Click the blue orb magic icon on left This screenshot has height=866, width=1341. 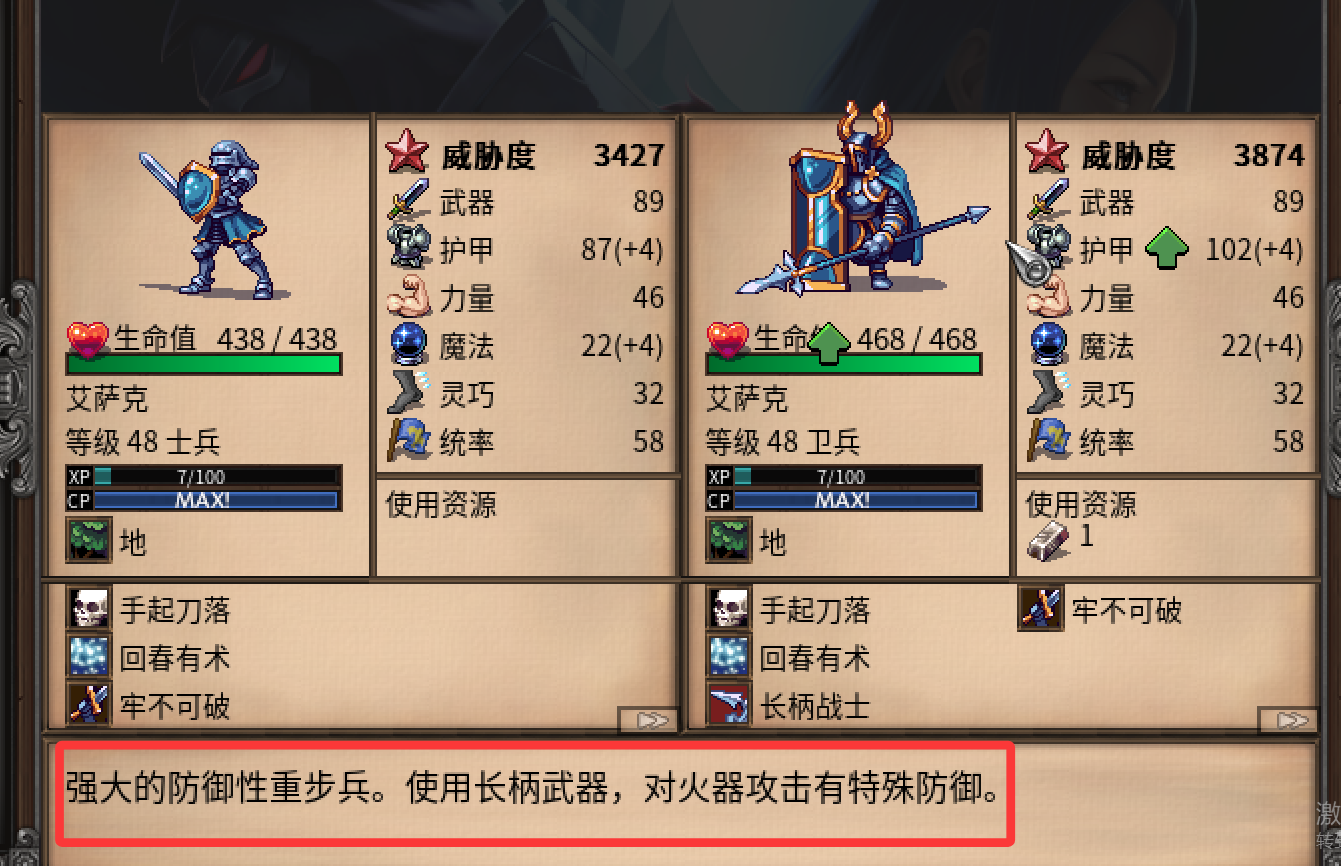tap(409, 345)
